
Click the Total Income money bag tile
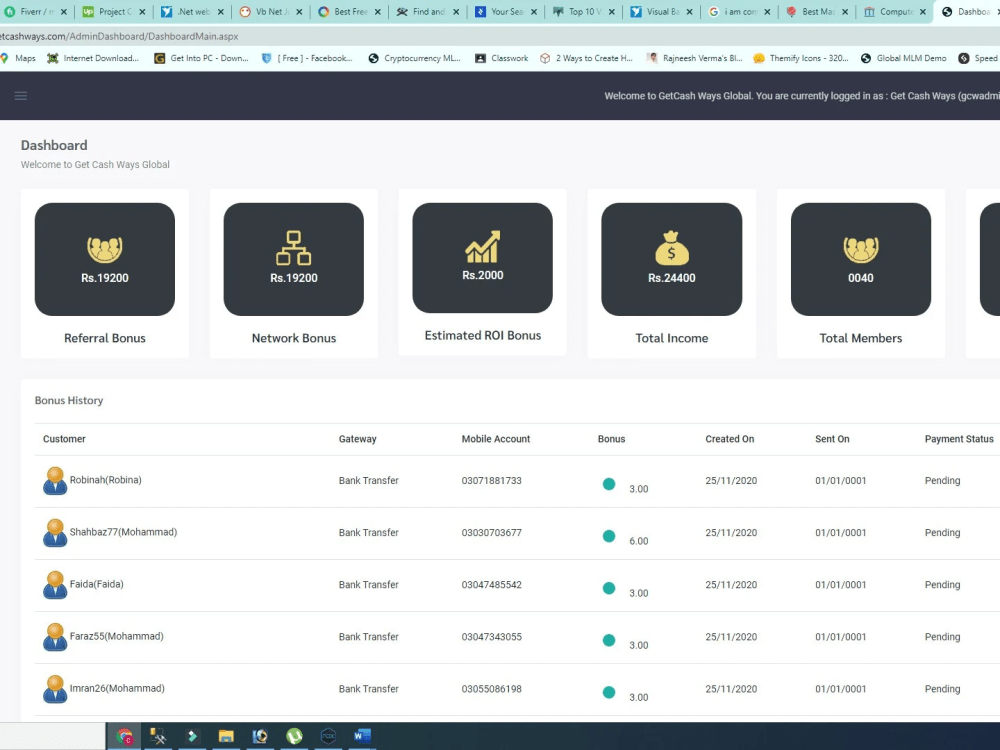[672, 259]
